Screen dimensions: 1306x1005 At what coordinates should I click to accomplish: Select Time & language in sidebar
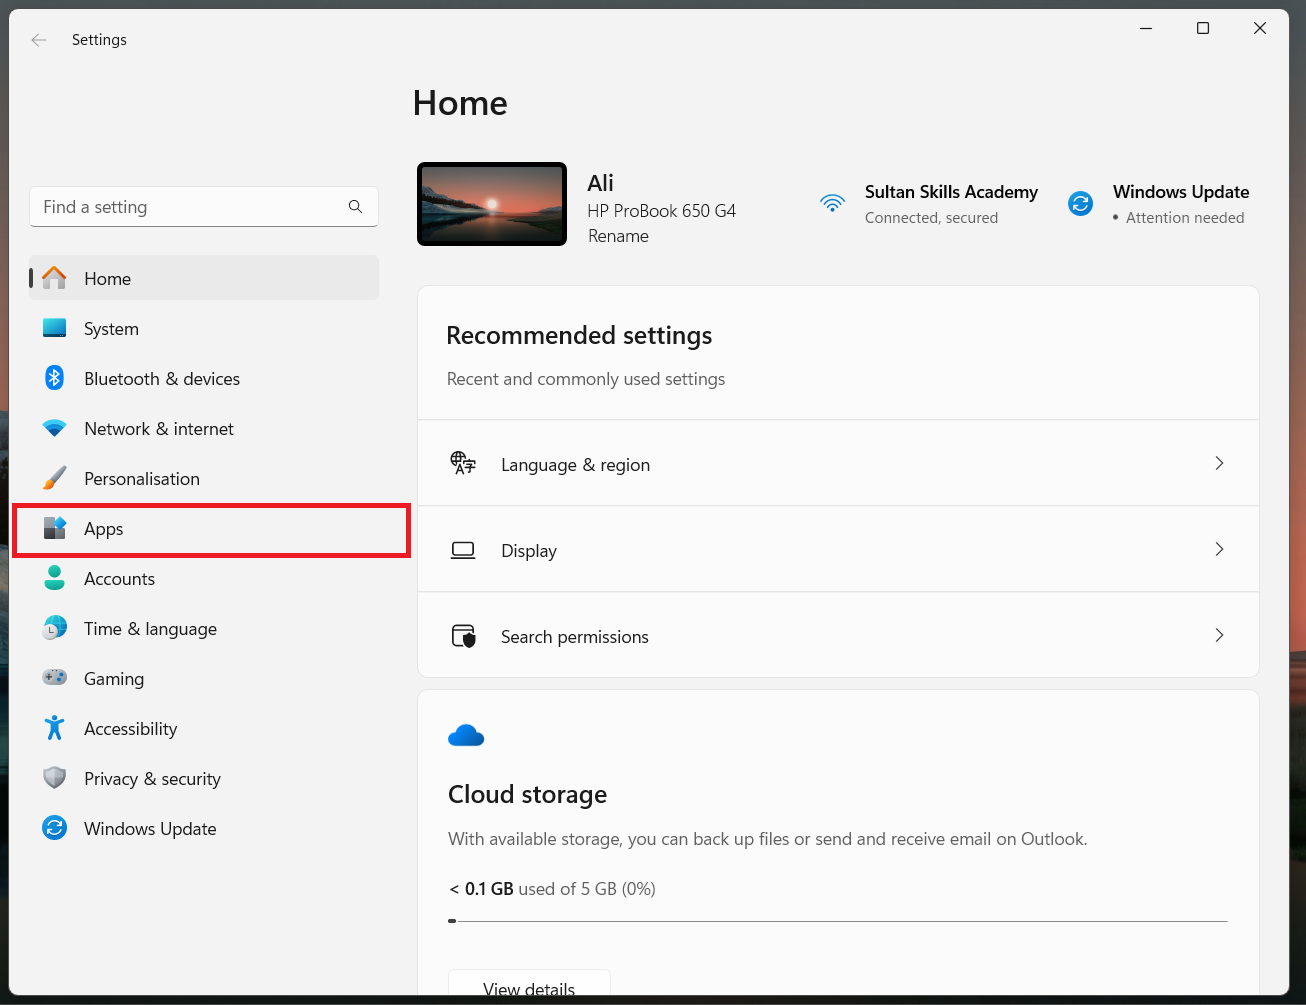(150, 629)
